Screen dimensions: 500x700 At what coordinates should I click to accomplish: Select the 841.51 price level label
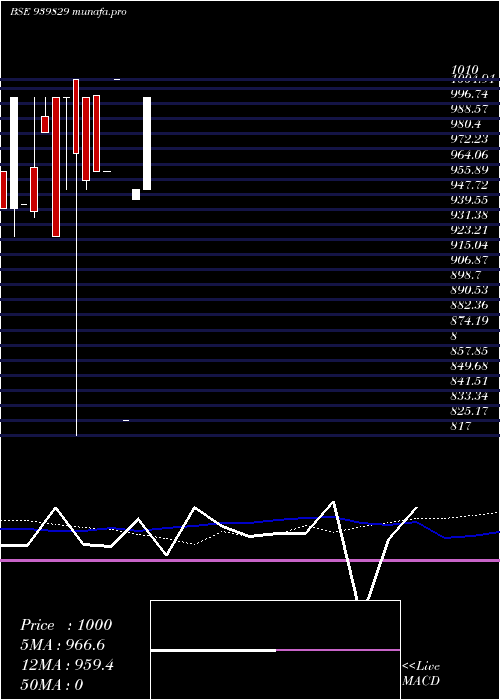[469, 382]
